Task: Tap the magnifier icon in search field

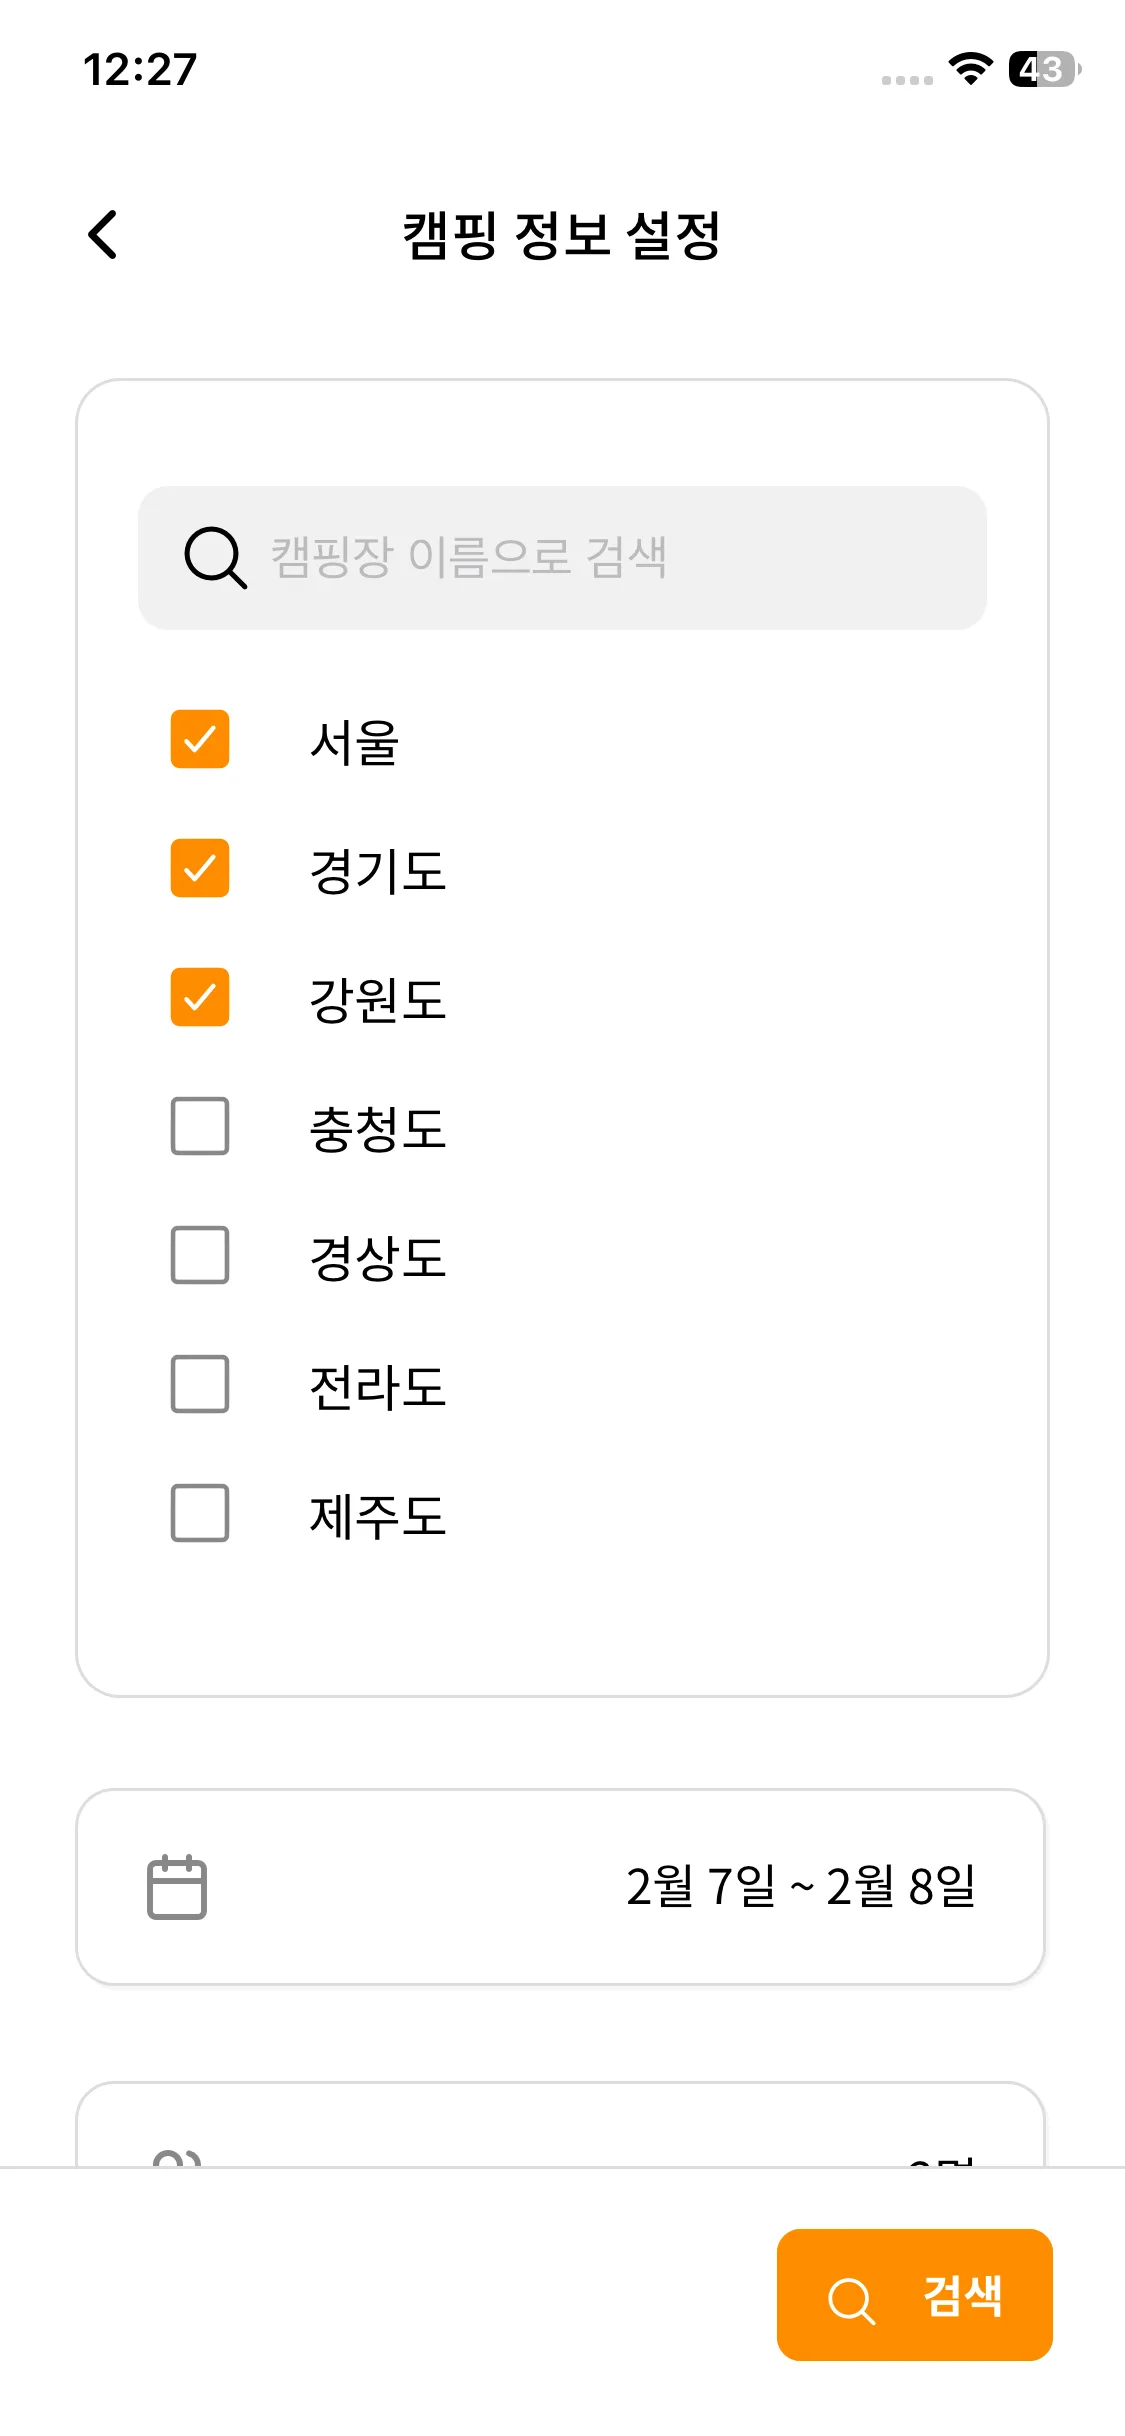Action: pyautogui.click(x=215, y=558)
